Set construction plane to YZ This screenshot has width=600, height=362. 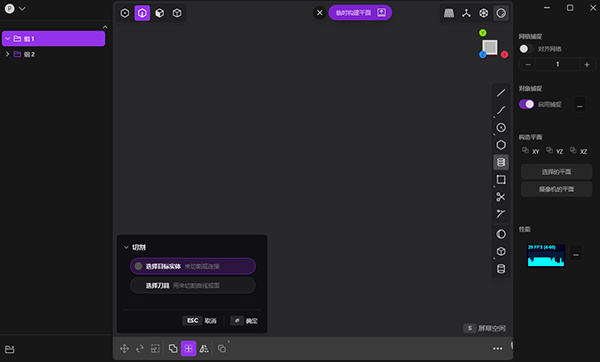[x=554, y=151]
